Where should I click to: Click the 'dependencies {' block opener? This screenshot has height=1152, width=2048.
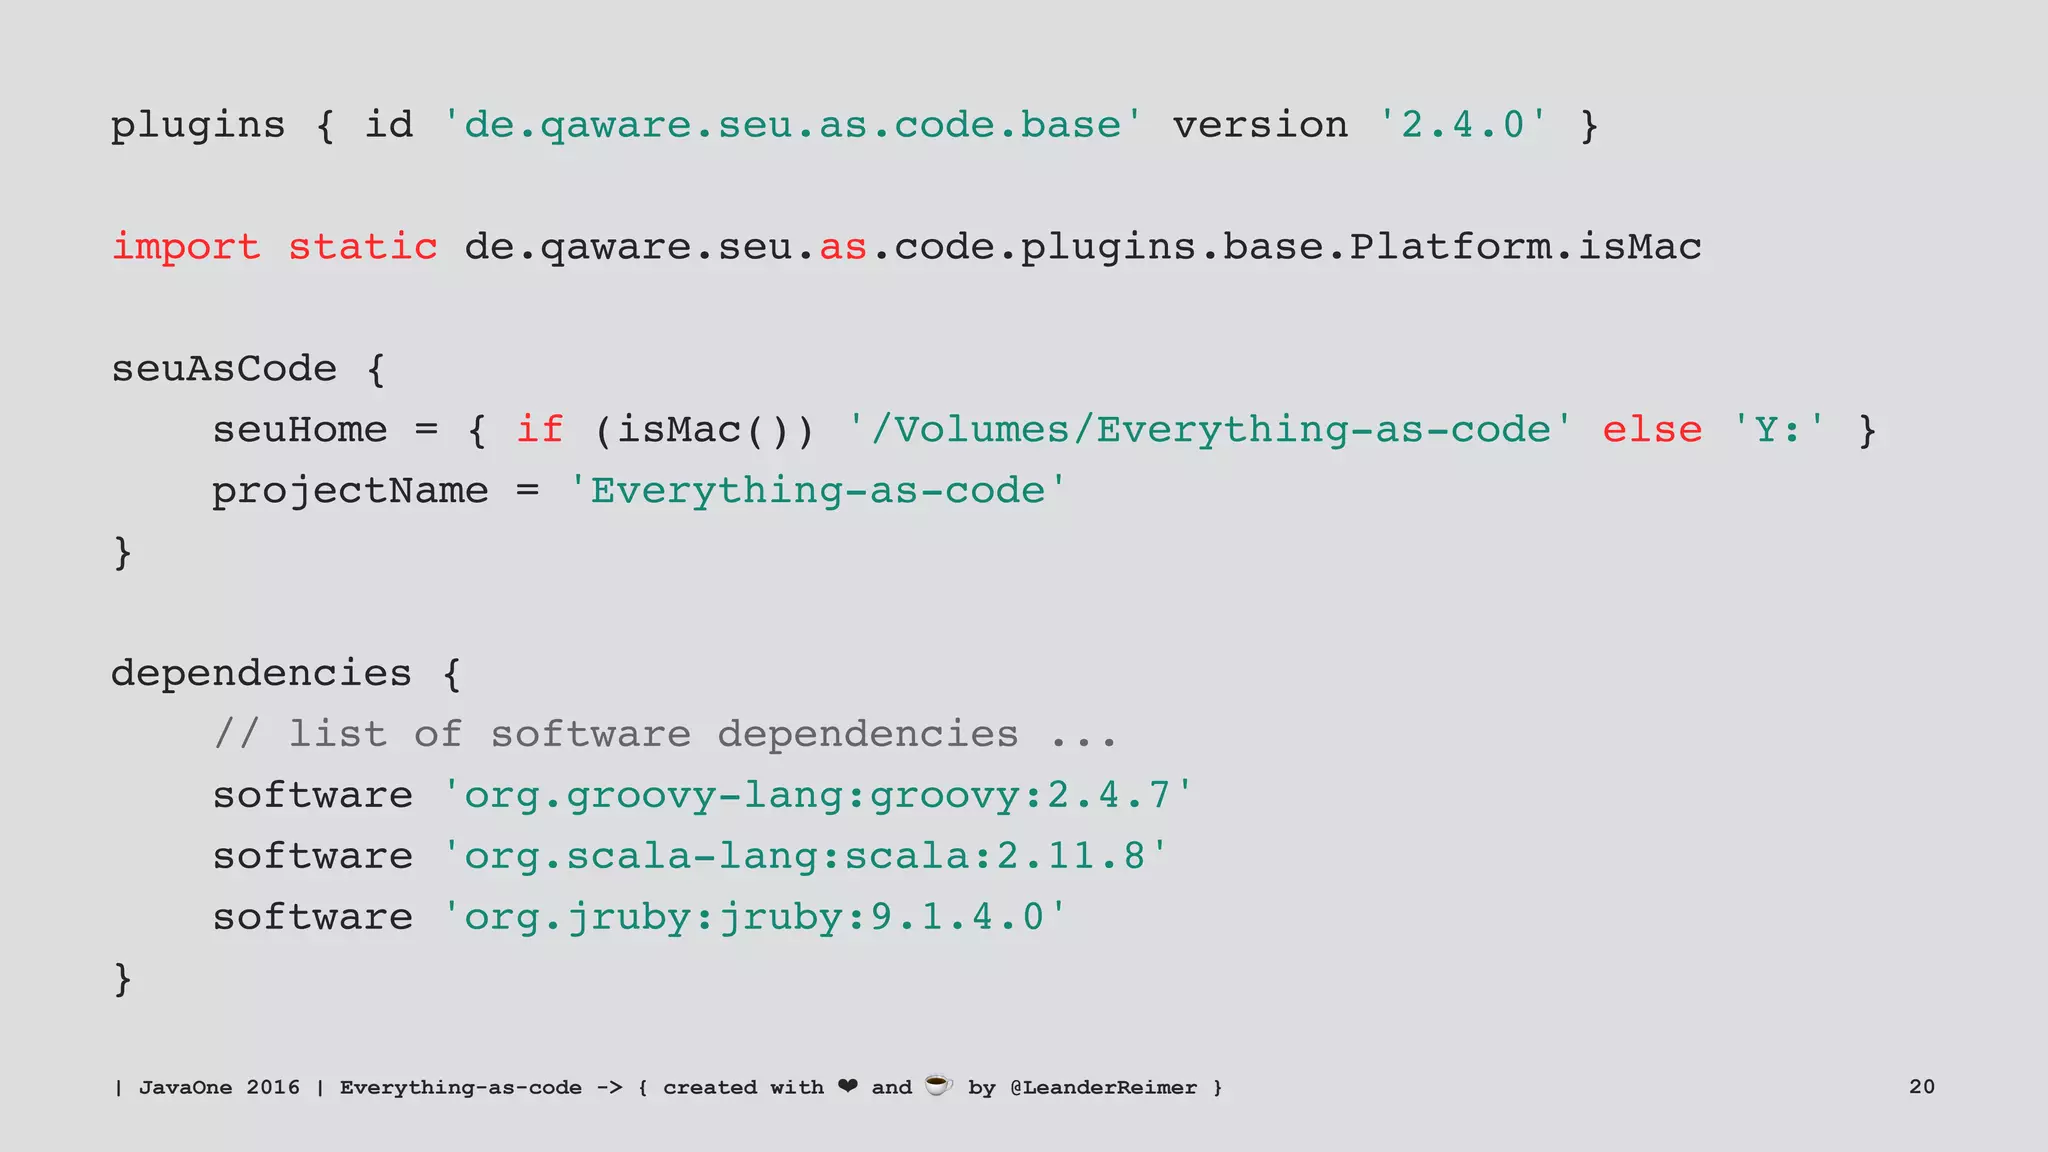[286, 673]
